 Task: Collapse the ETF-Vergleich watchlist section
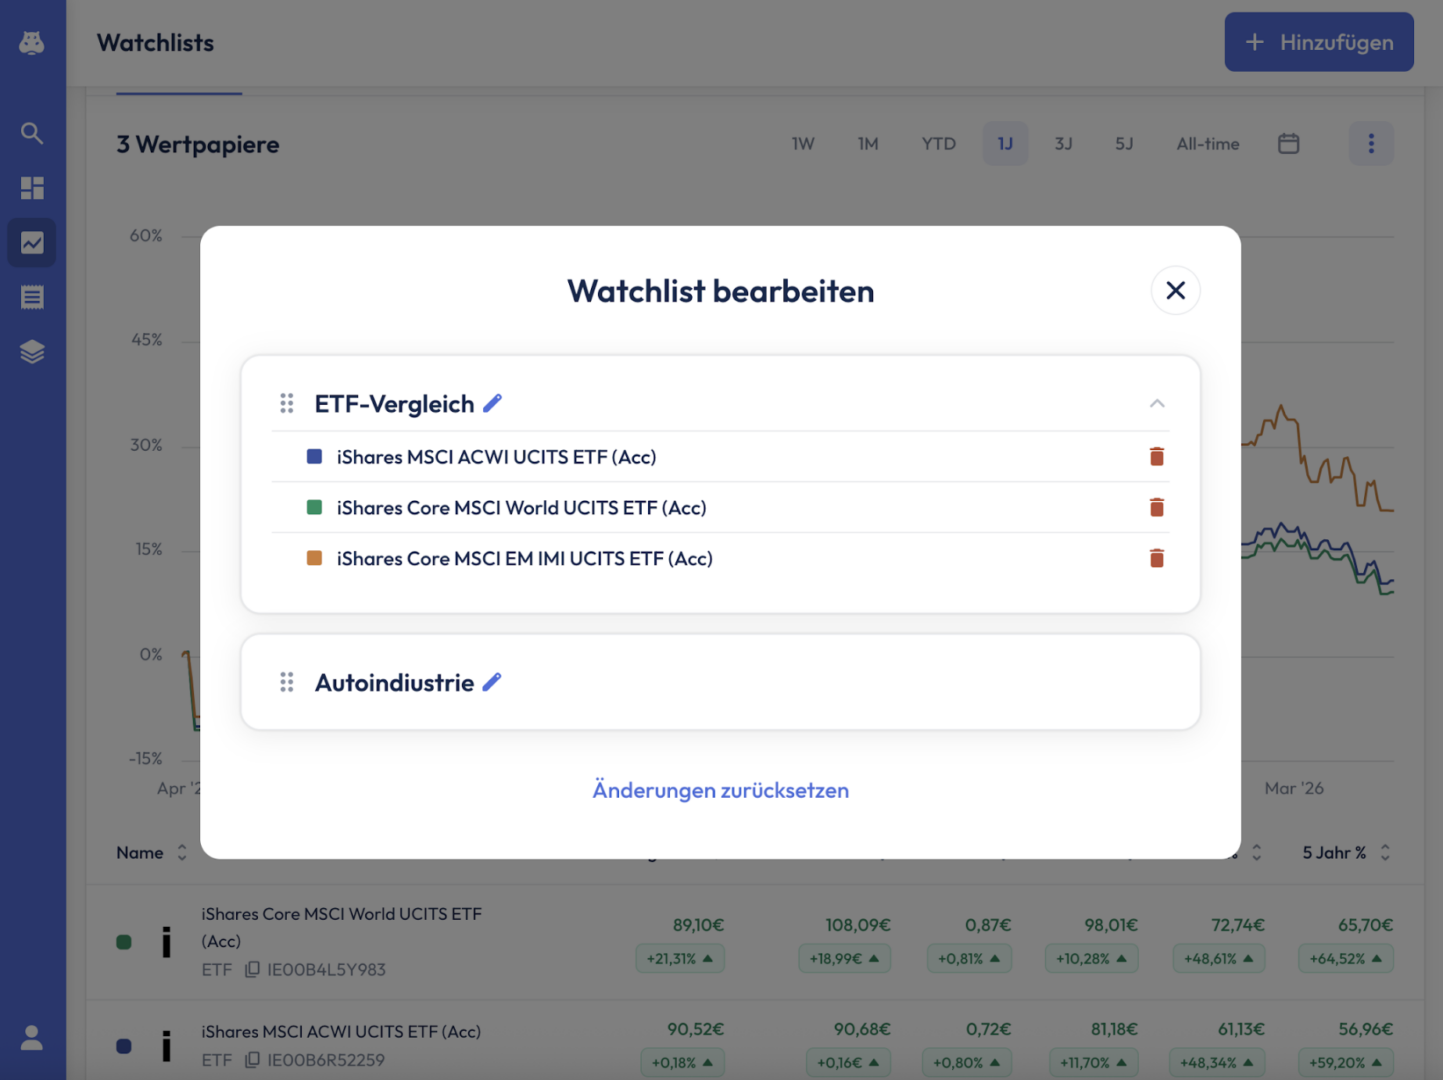click(x=1157, y=404)
